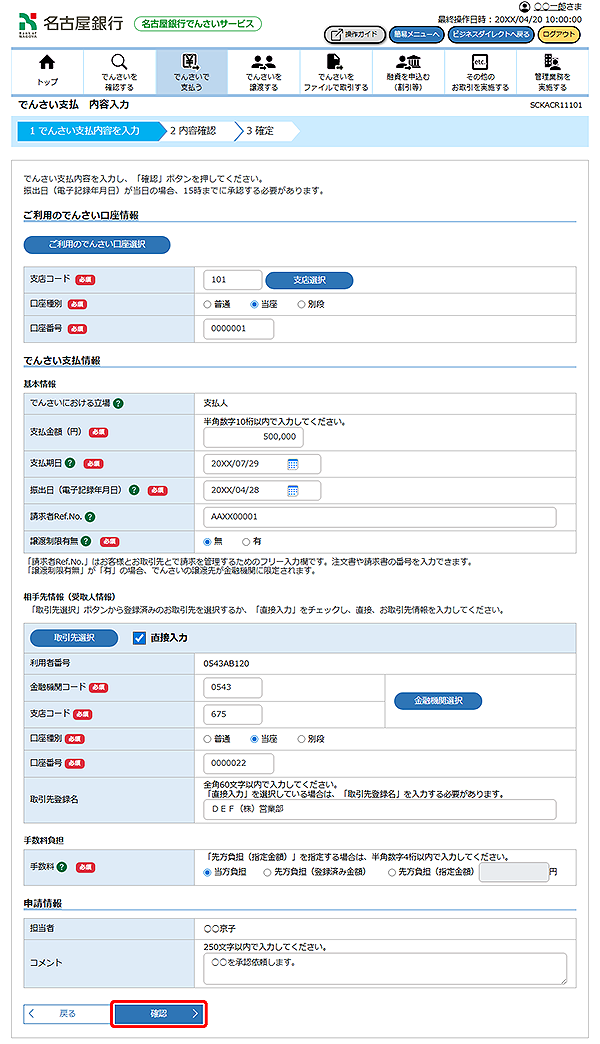
Task: Open 管理業務を実施する icon
Action: (x=551, y=63)
